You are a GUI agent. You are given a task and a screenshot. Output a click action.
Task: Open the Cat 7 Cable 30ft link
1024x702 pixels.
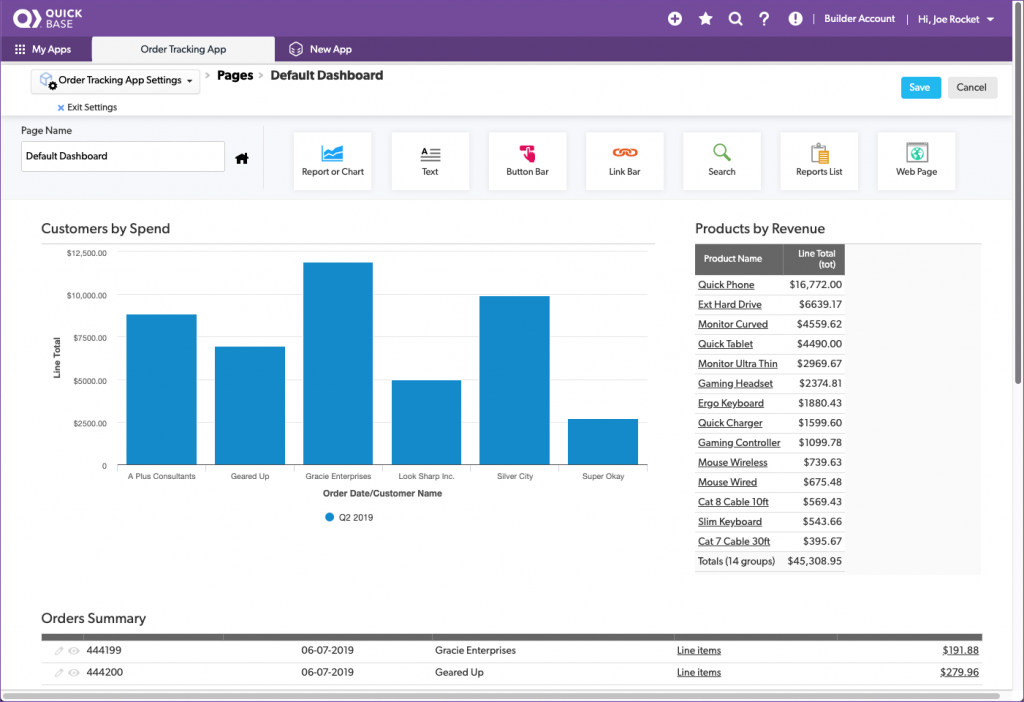(x=733, y=541)
